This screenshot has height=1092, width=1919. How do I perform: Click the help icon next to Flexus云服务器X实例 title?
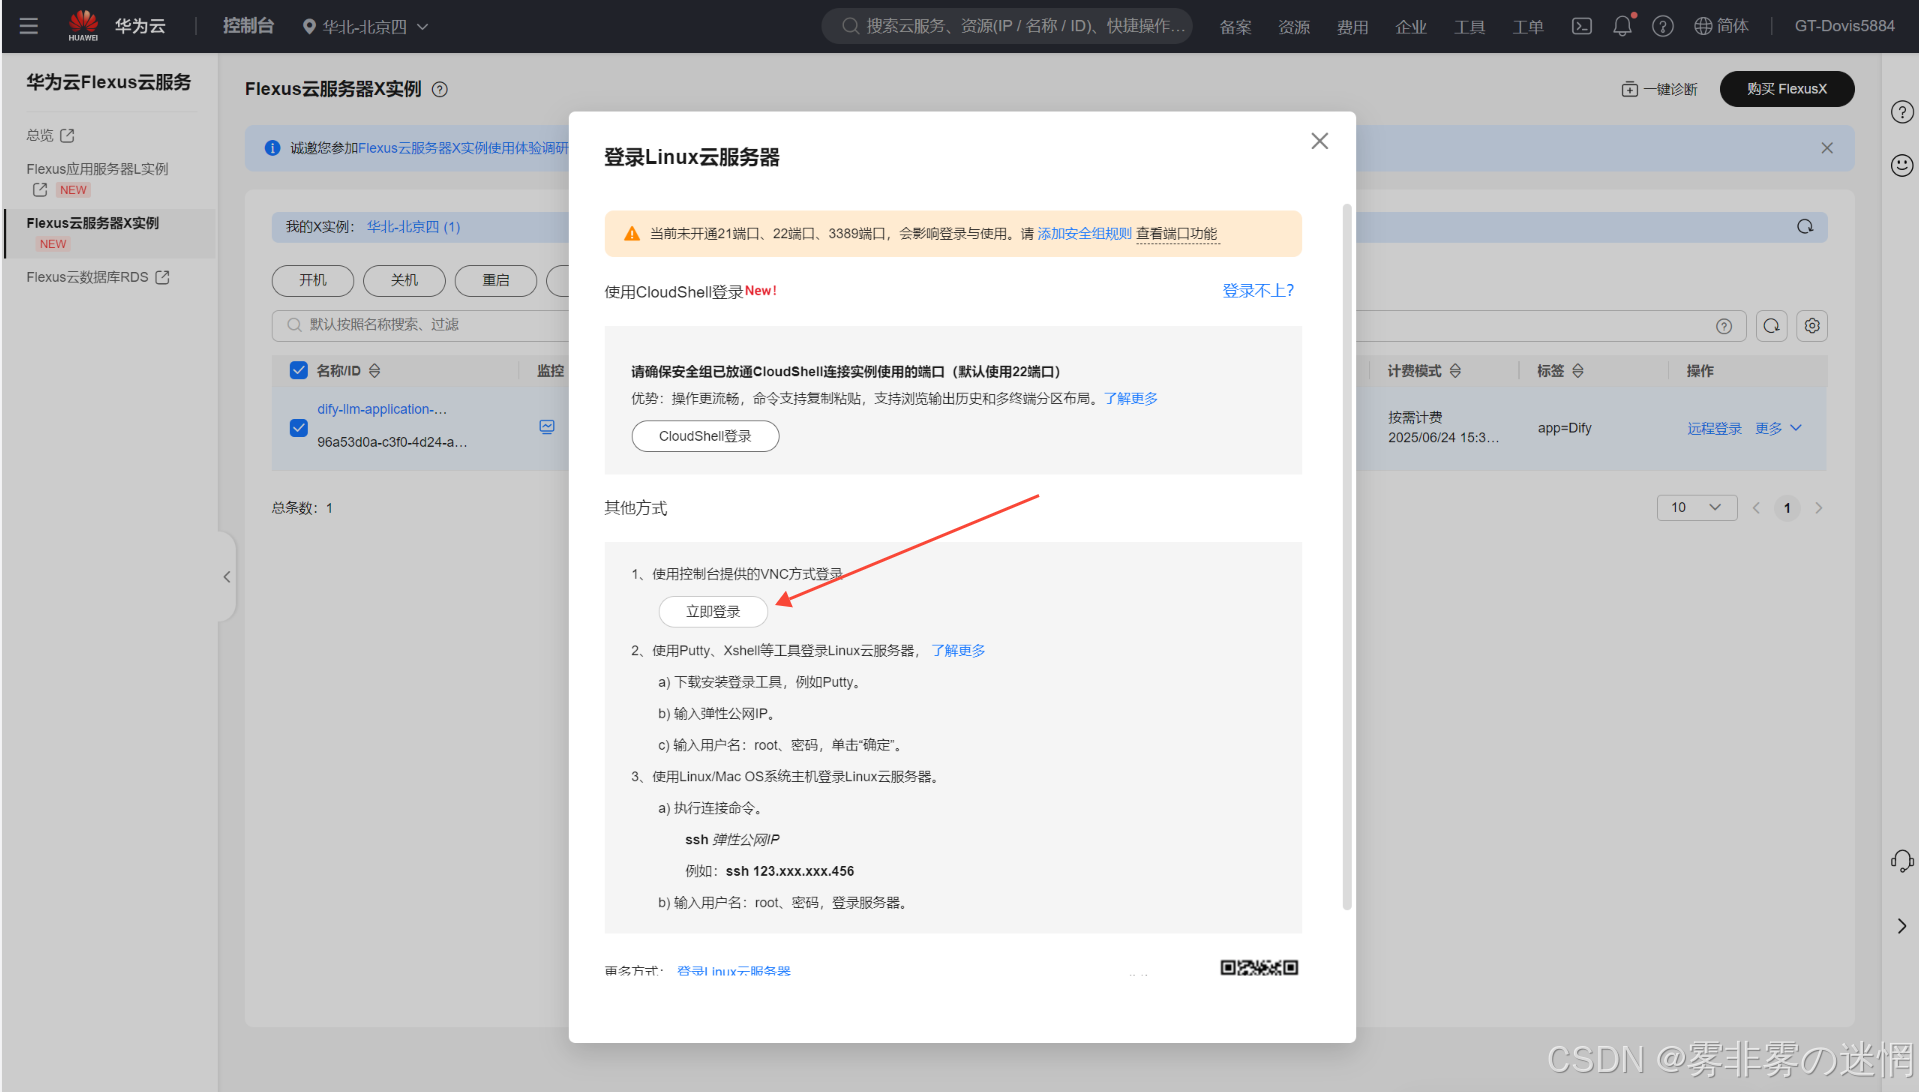click(x=440, y=89)
